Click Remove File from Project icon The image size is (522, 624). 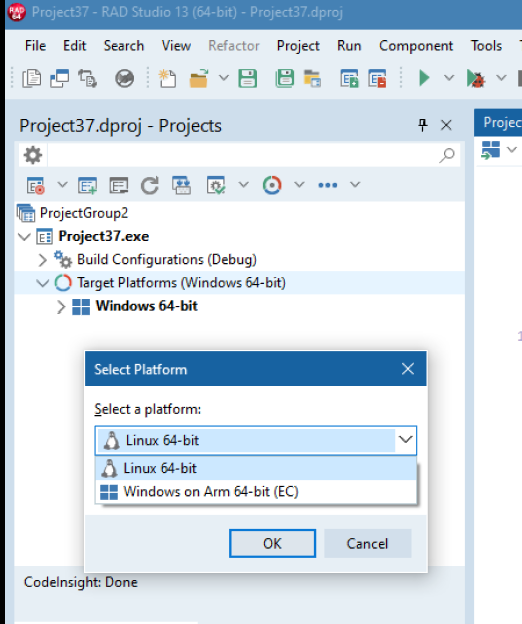377,78
